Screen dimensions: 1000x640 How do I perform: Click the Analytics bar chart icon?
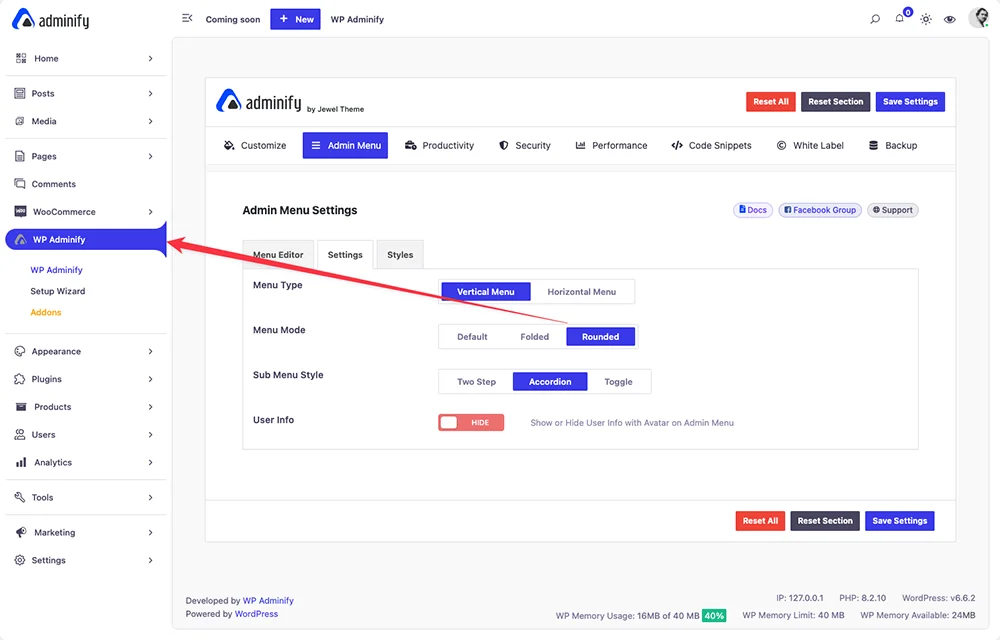[x=21, y=462]
